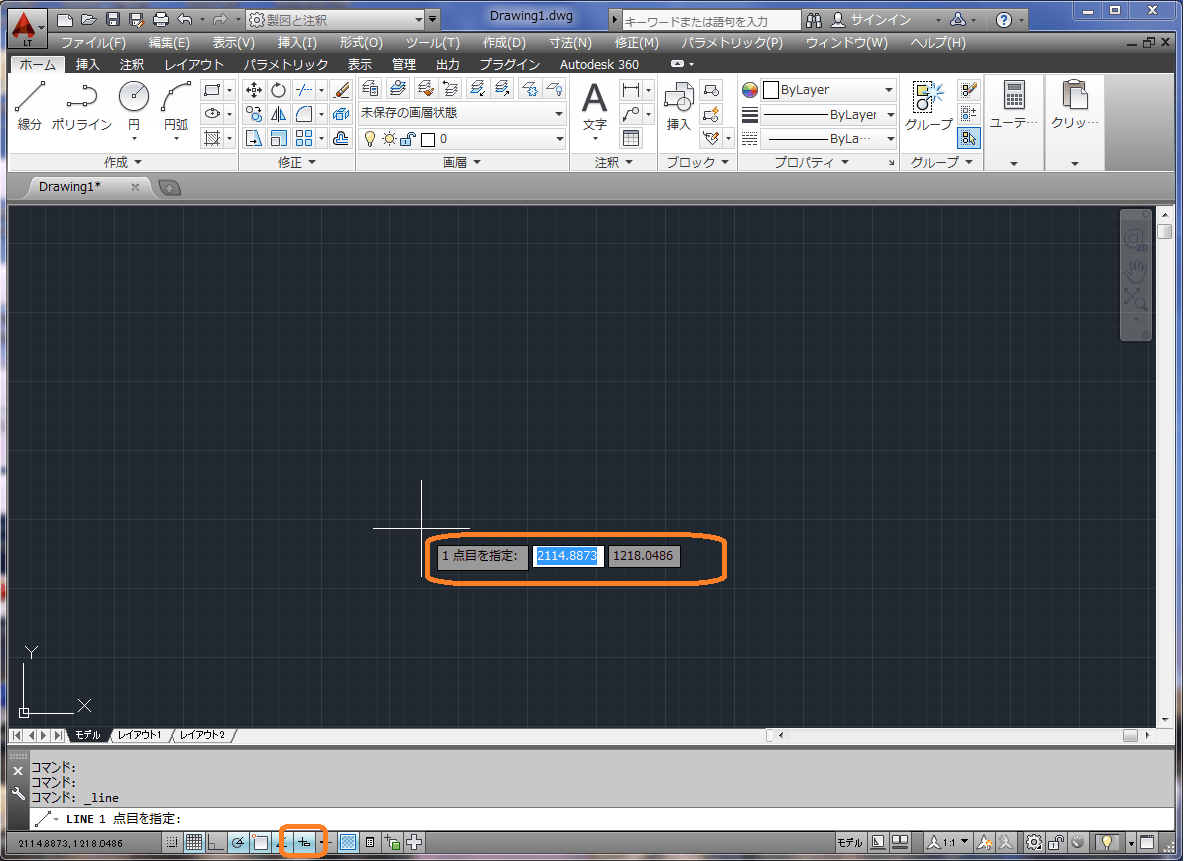The width and height of the screenshot is (1184, 861).
Task: Open the annotation scale 1:1 dropdown
Action: coord(948,842)
